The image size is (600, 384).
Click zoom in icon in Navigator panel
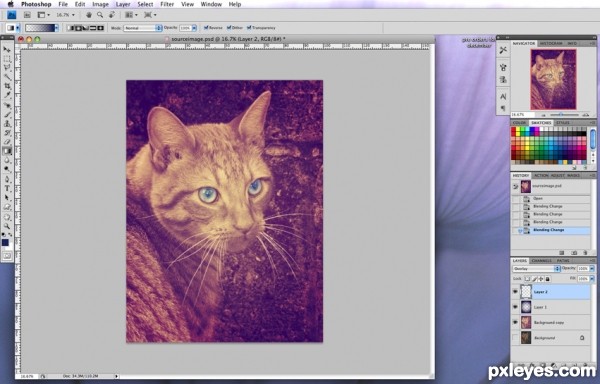pyautogui.click(x=586, y=114)
